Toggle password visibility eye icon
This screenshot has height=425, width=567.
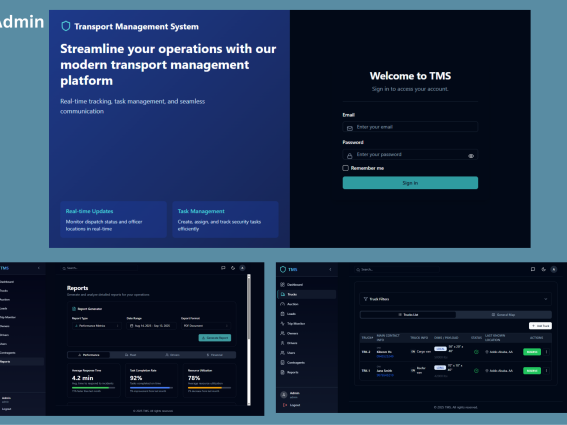471,156
